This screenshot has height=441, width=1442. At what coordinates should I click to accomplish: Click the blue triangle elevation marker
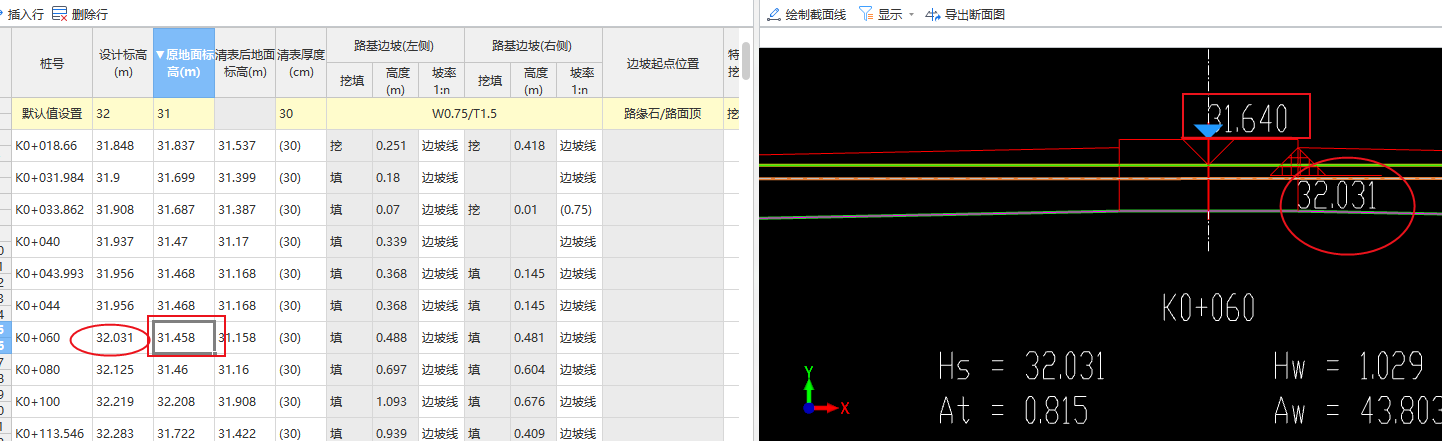coord(1208,130)
